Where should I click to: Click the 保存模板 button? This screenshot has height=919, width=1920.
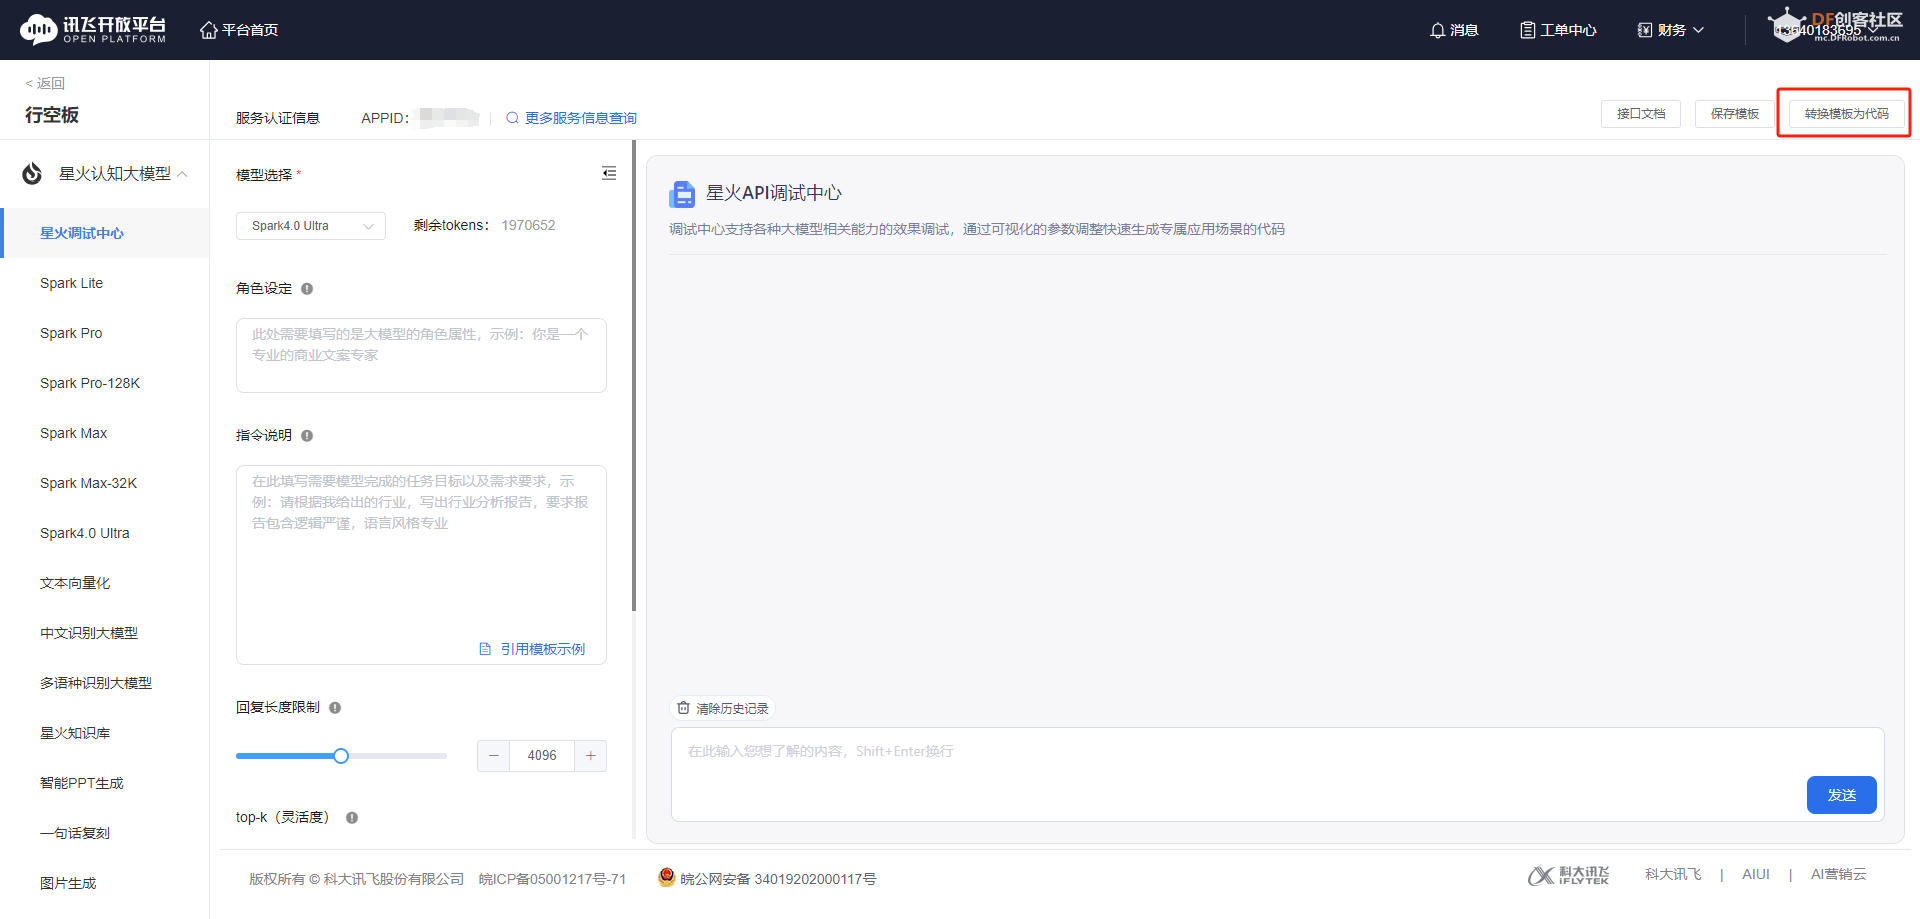[x=1735, y=114]
